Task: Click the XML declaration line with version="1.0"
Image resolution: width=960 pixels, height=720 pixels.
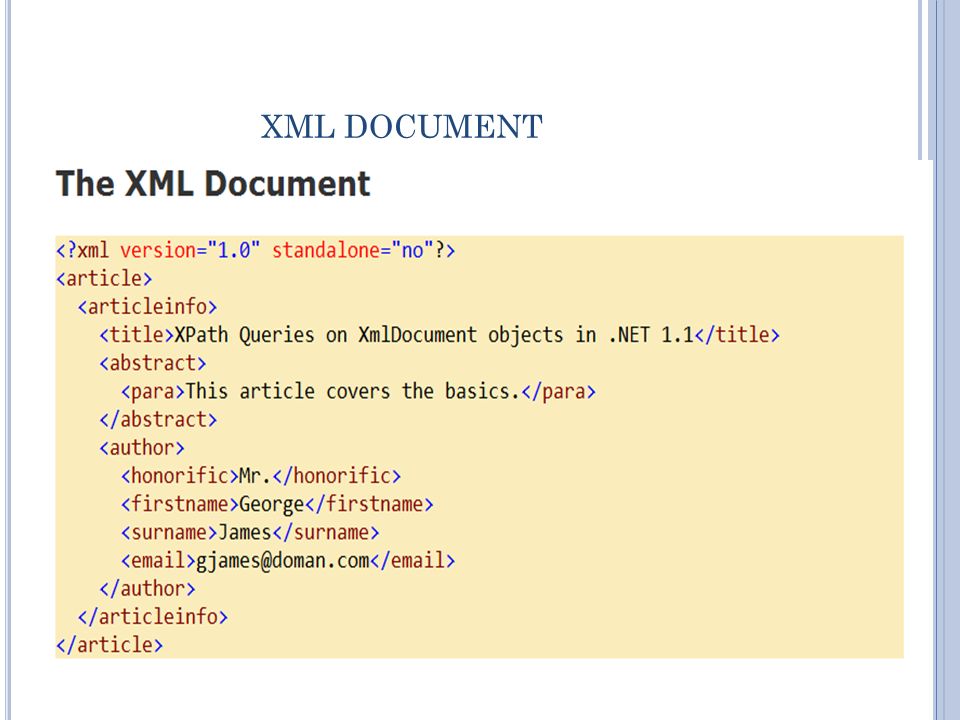Action: point(255,250)
